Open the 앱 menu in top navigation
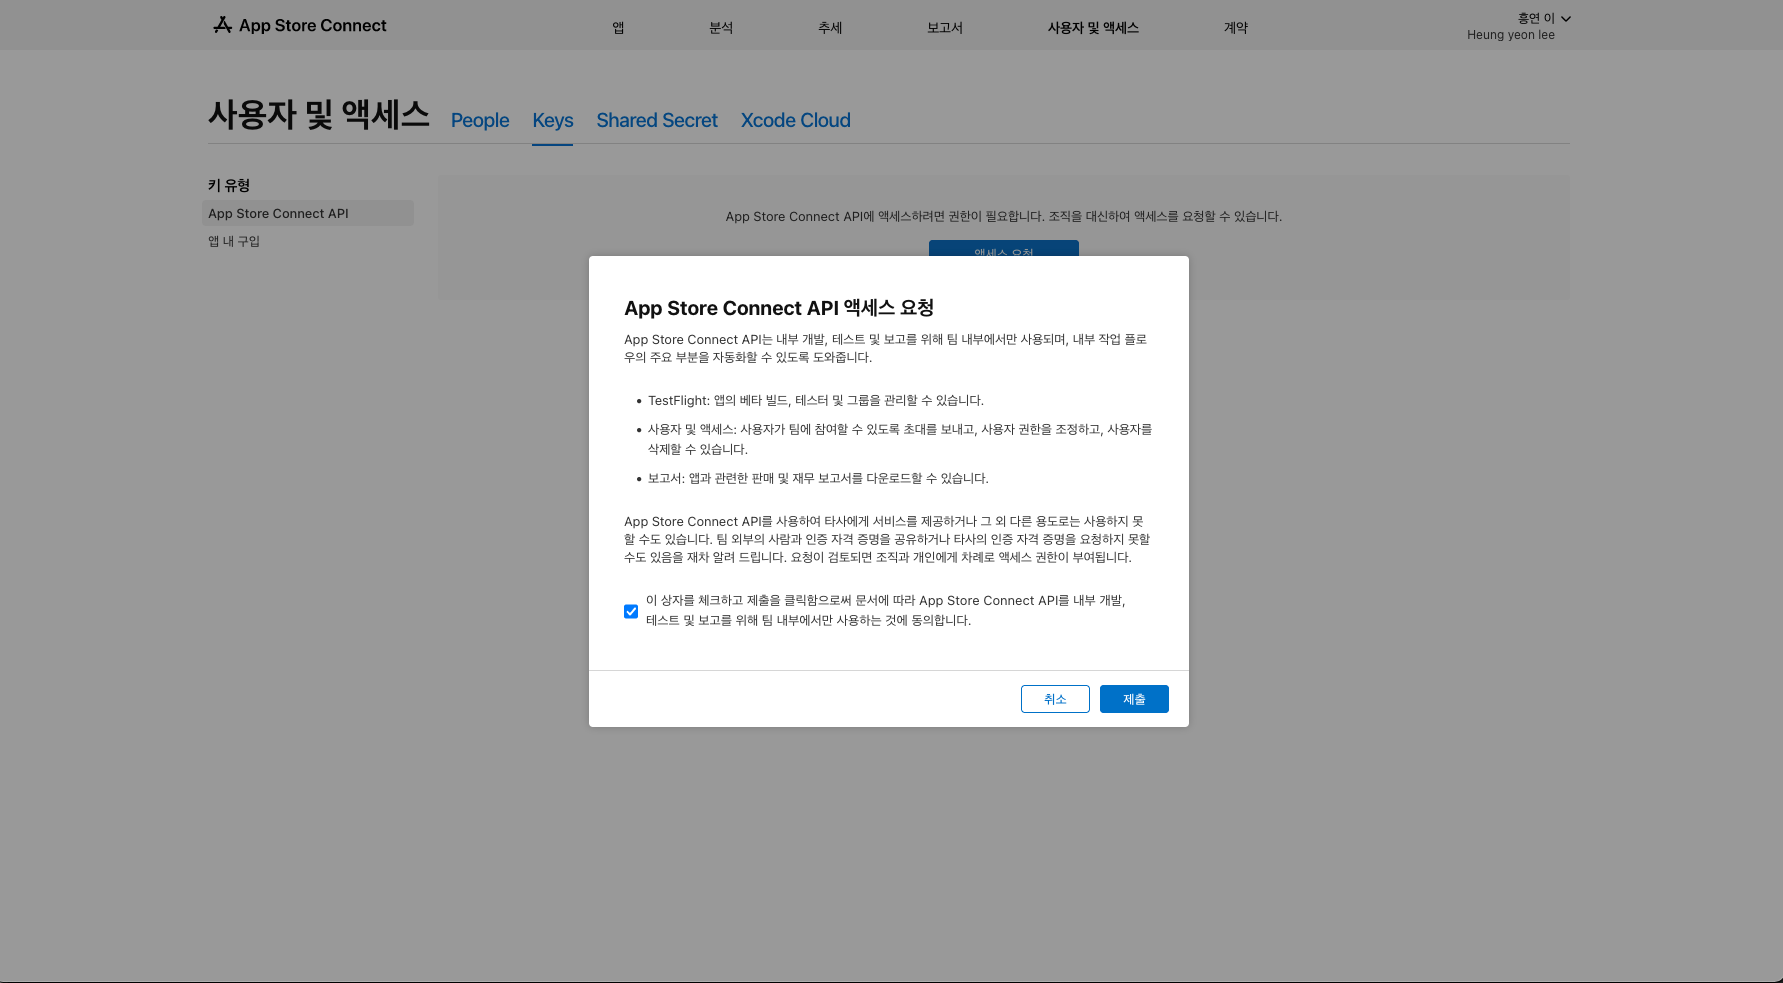The width and height of the screenshot is (1783, 983). 618,28
